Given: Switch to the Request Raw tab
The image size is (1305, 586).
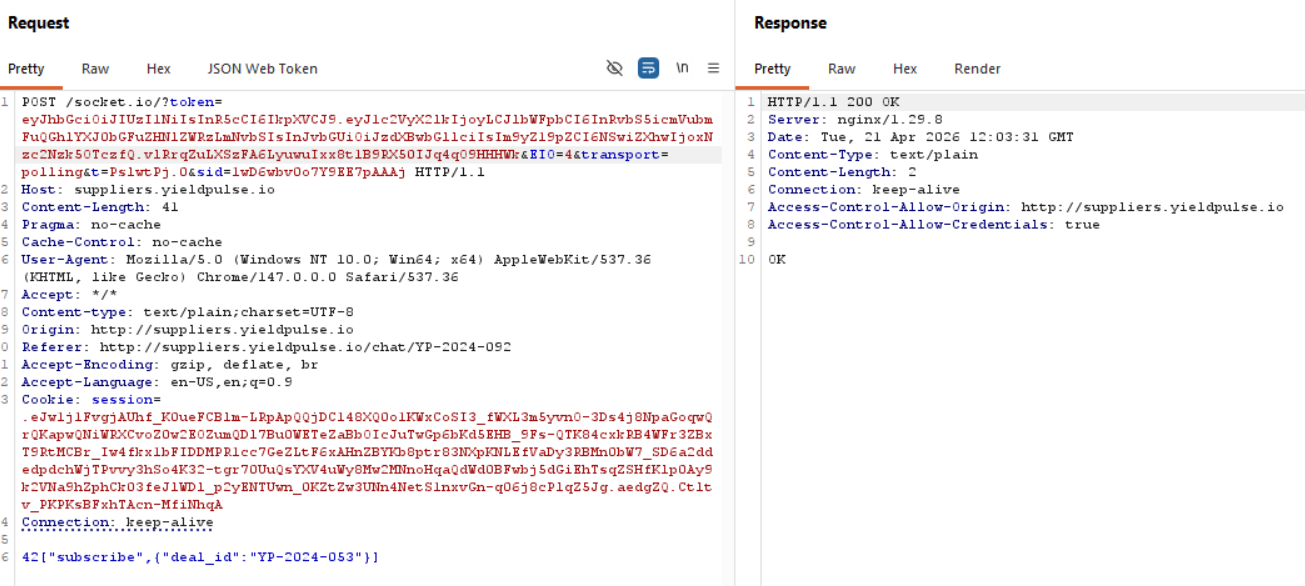Looking at the screenshot, I should tap(95, 69).
